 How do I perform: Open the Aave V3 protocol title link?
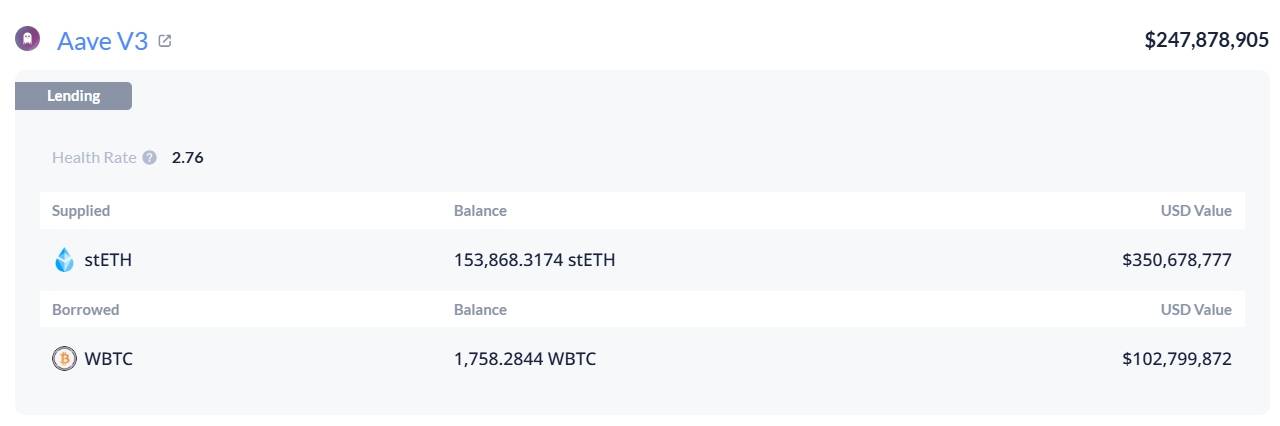102,41
